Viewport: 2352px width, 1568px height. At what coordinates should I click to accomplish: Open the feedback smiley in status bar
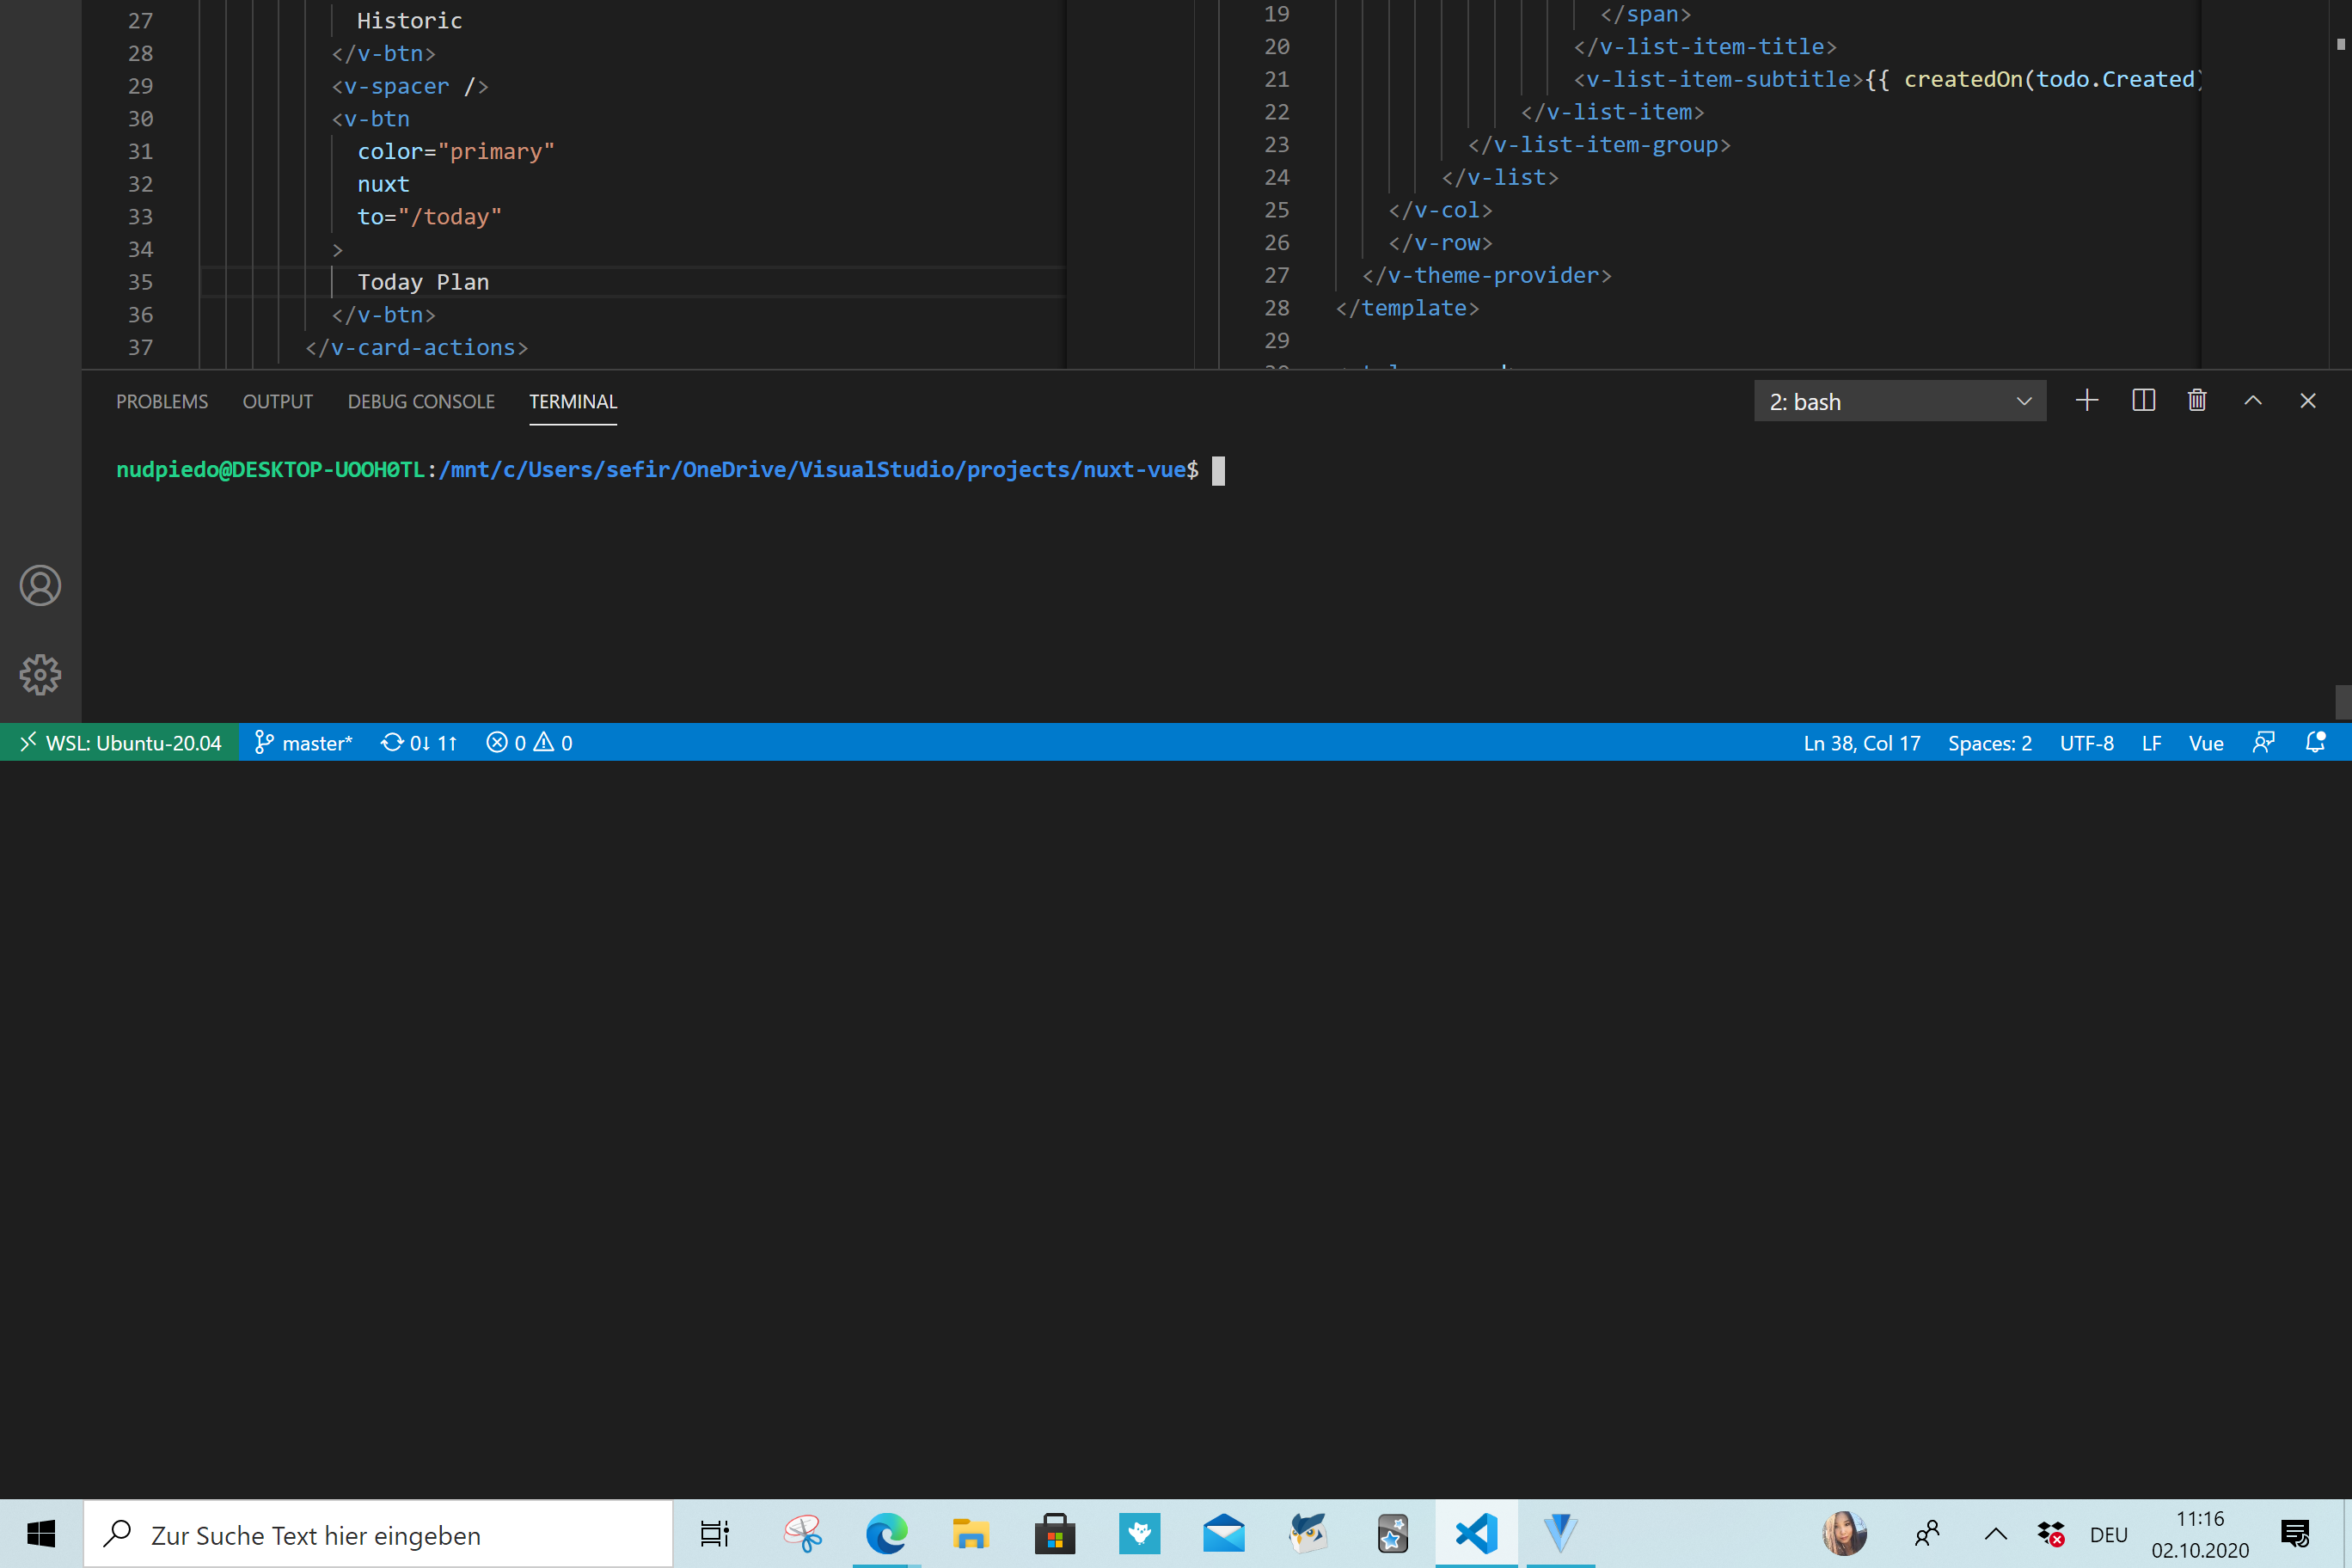click(x=2263, y=742)
